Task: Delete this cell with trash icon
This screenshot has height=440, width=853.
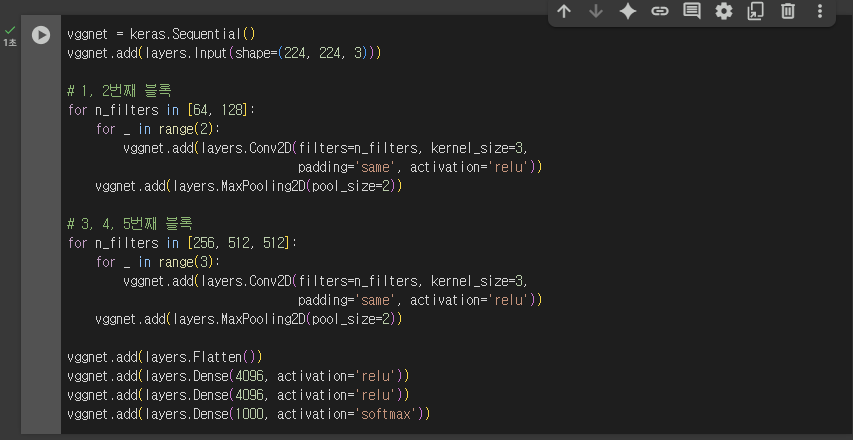Action: coord(788,11)
